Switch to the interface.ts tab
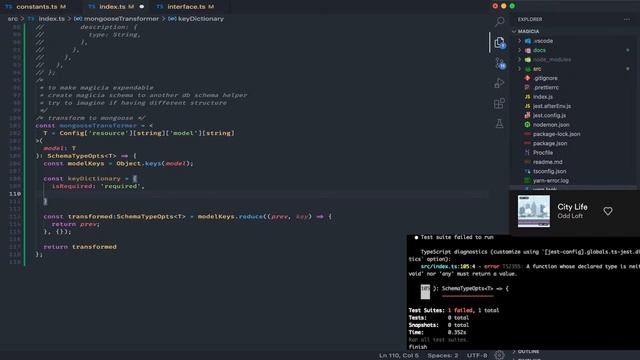The width and height of the screenshot is (640, 360). [x=186, y=7]
